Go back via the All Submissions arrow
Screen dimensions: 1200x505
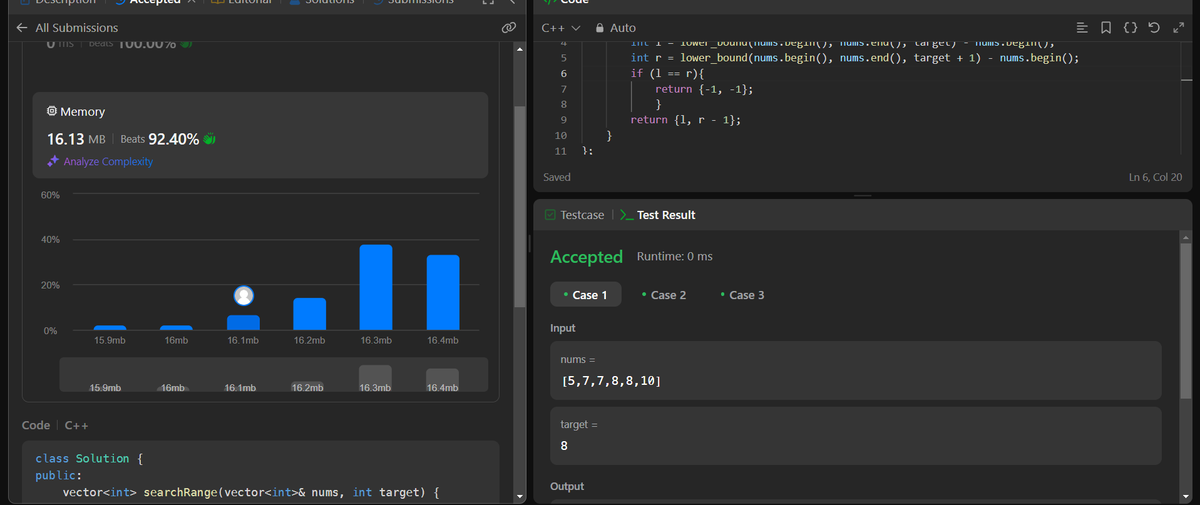[x=23, y=28]
